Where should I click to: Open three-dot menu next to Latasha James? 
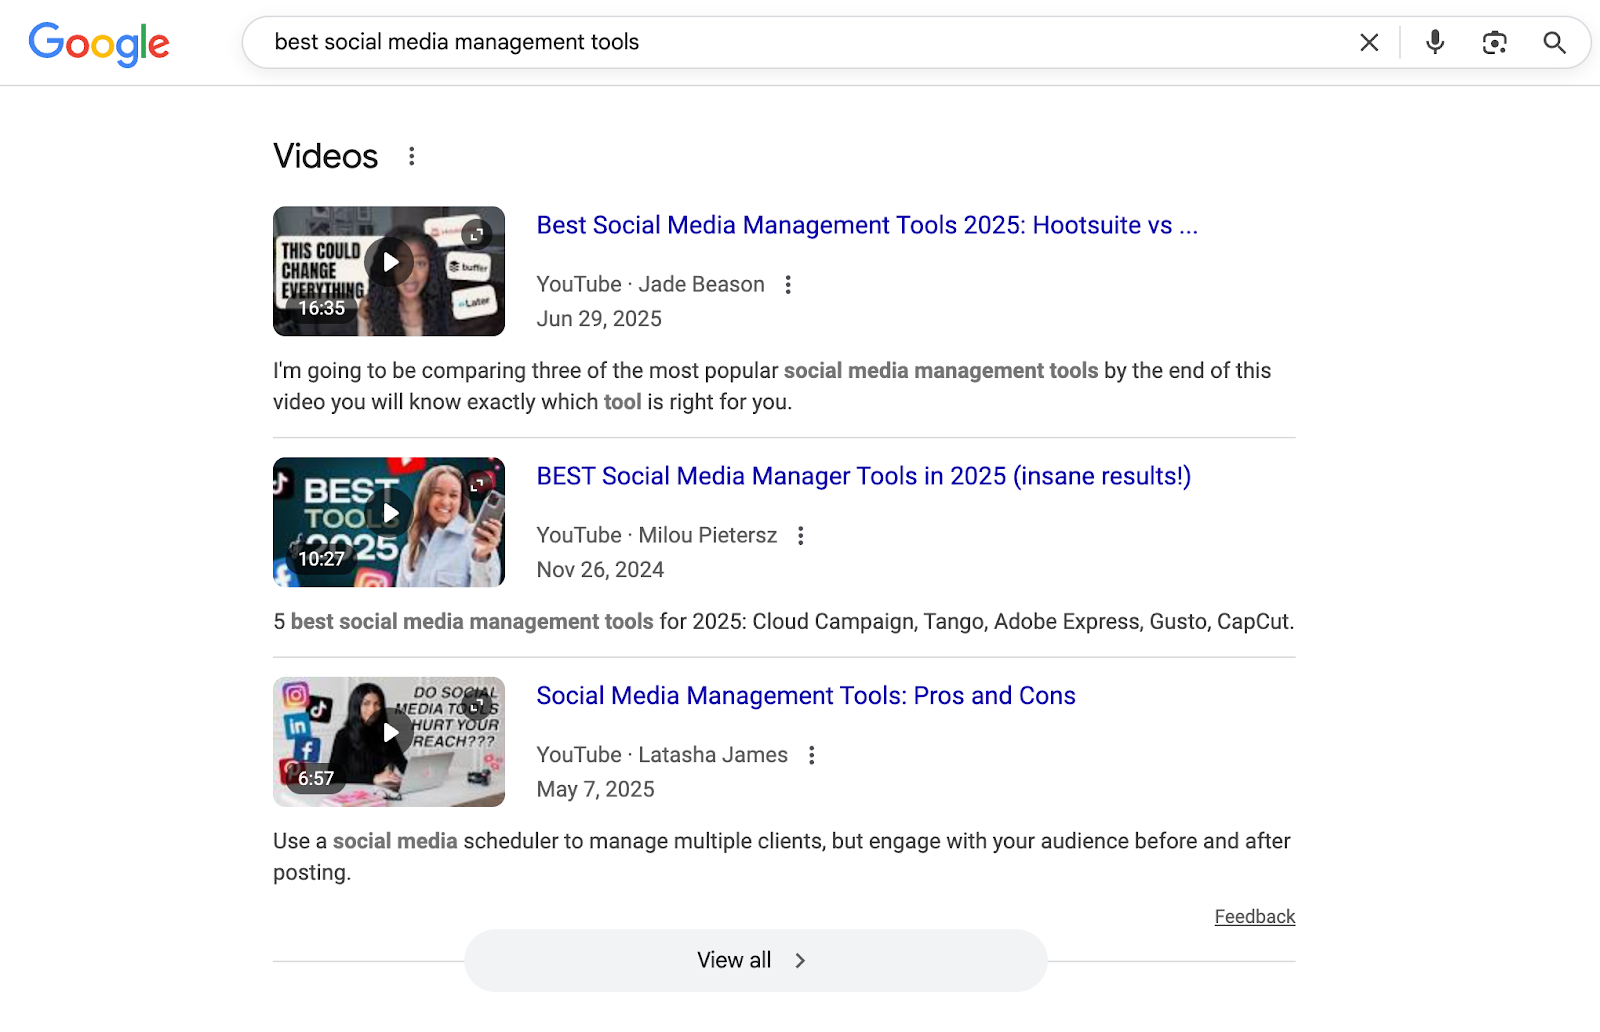tap(811, 755)
